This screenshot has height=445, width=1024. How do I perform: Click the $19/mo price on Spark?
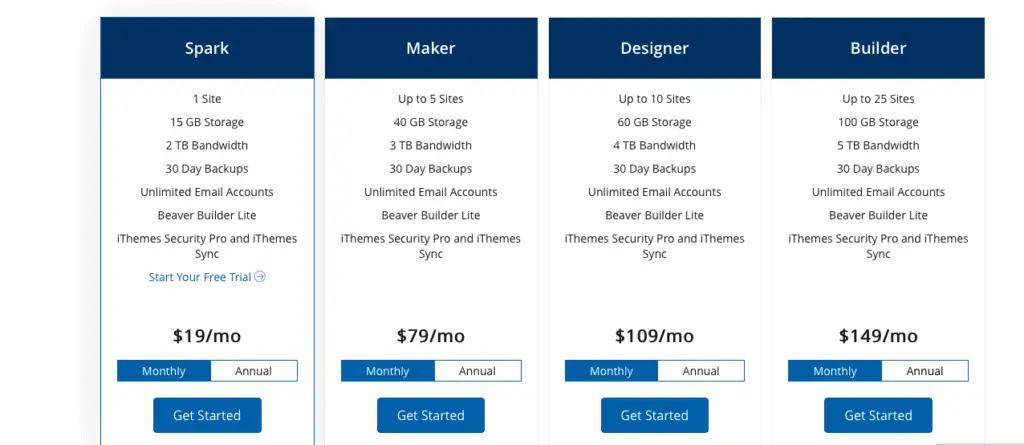tap(207, 337)
